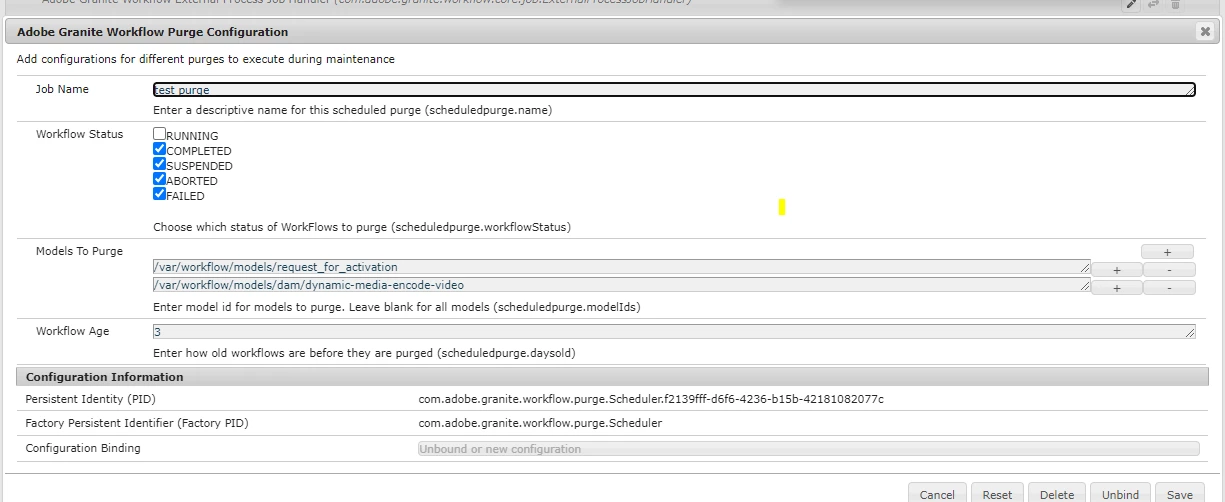
Task: Reset the configuration form
Action: tap(997, 494)
